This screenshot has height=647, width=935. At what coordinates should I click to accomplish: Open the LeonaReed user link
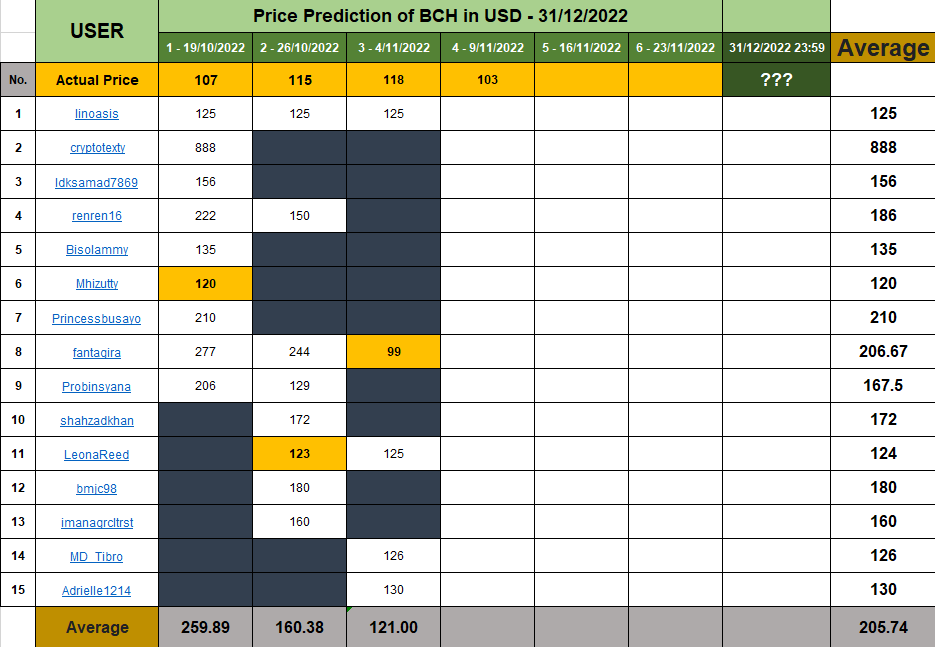point(97,455)
